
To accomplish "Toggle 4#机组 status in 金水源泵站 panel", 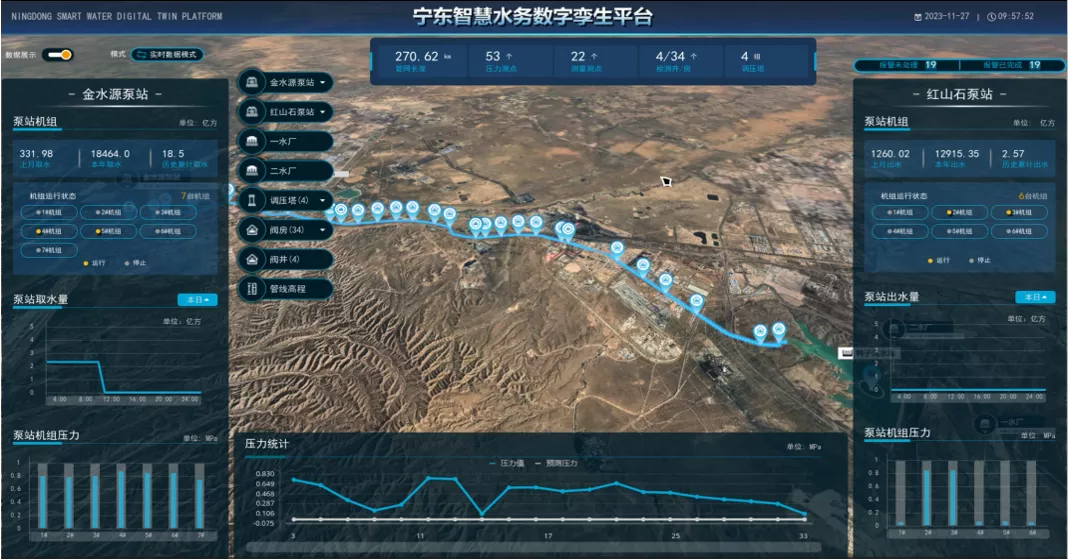I will click(x=50, y=232).
